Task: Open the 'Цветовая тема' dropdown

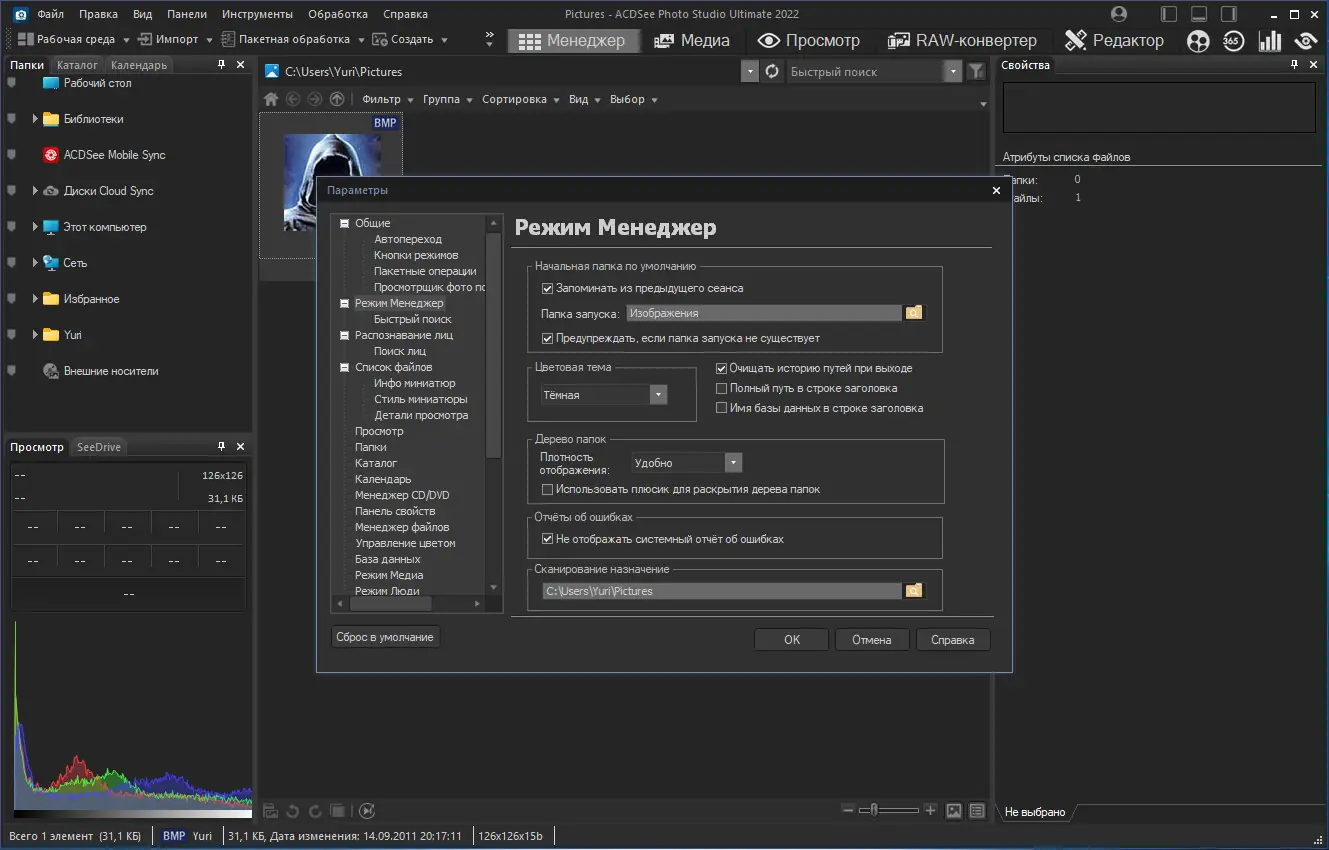Action: click(x=604, y=395)
